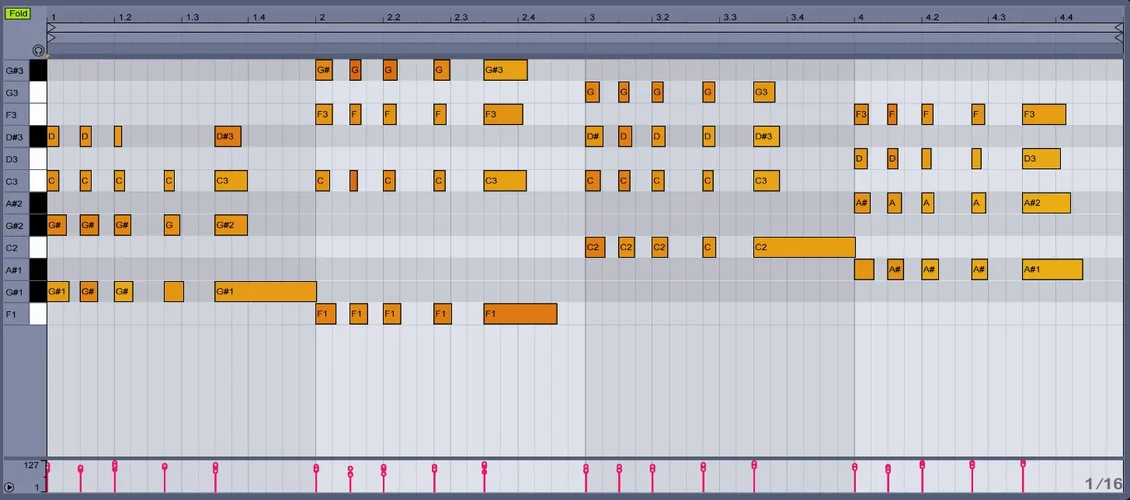1130x500 pixels.
Task: Click the 3.3 beat marker in ruler
Action: point(730,17)
